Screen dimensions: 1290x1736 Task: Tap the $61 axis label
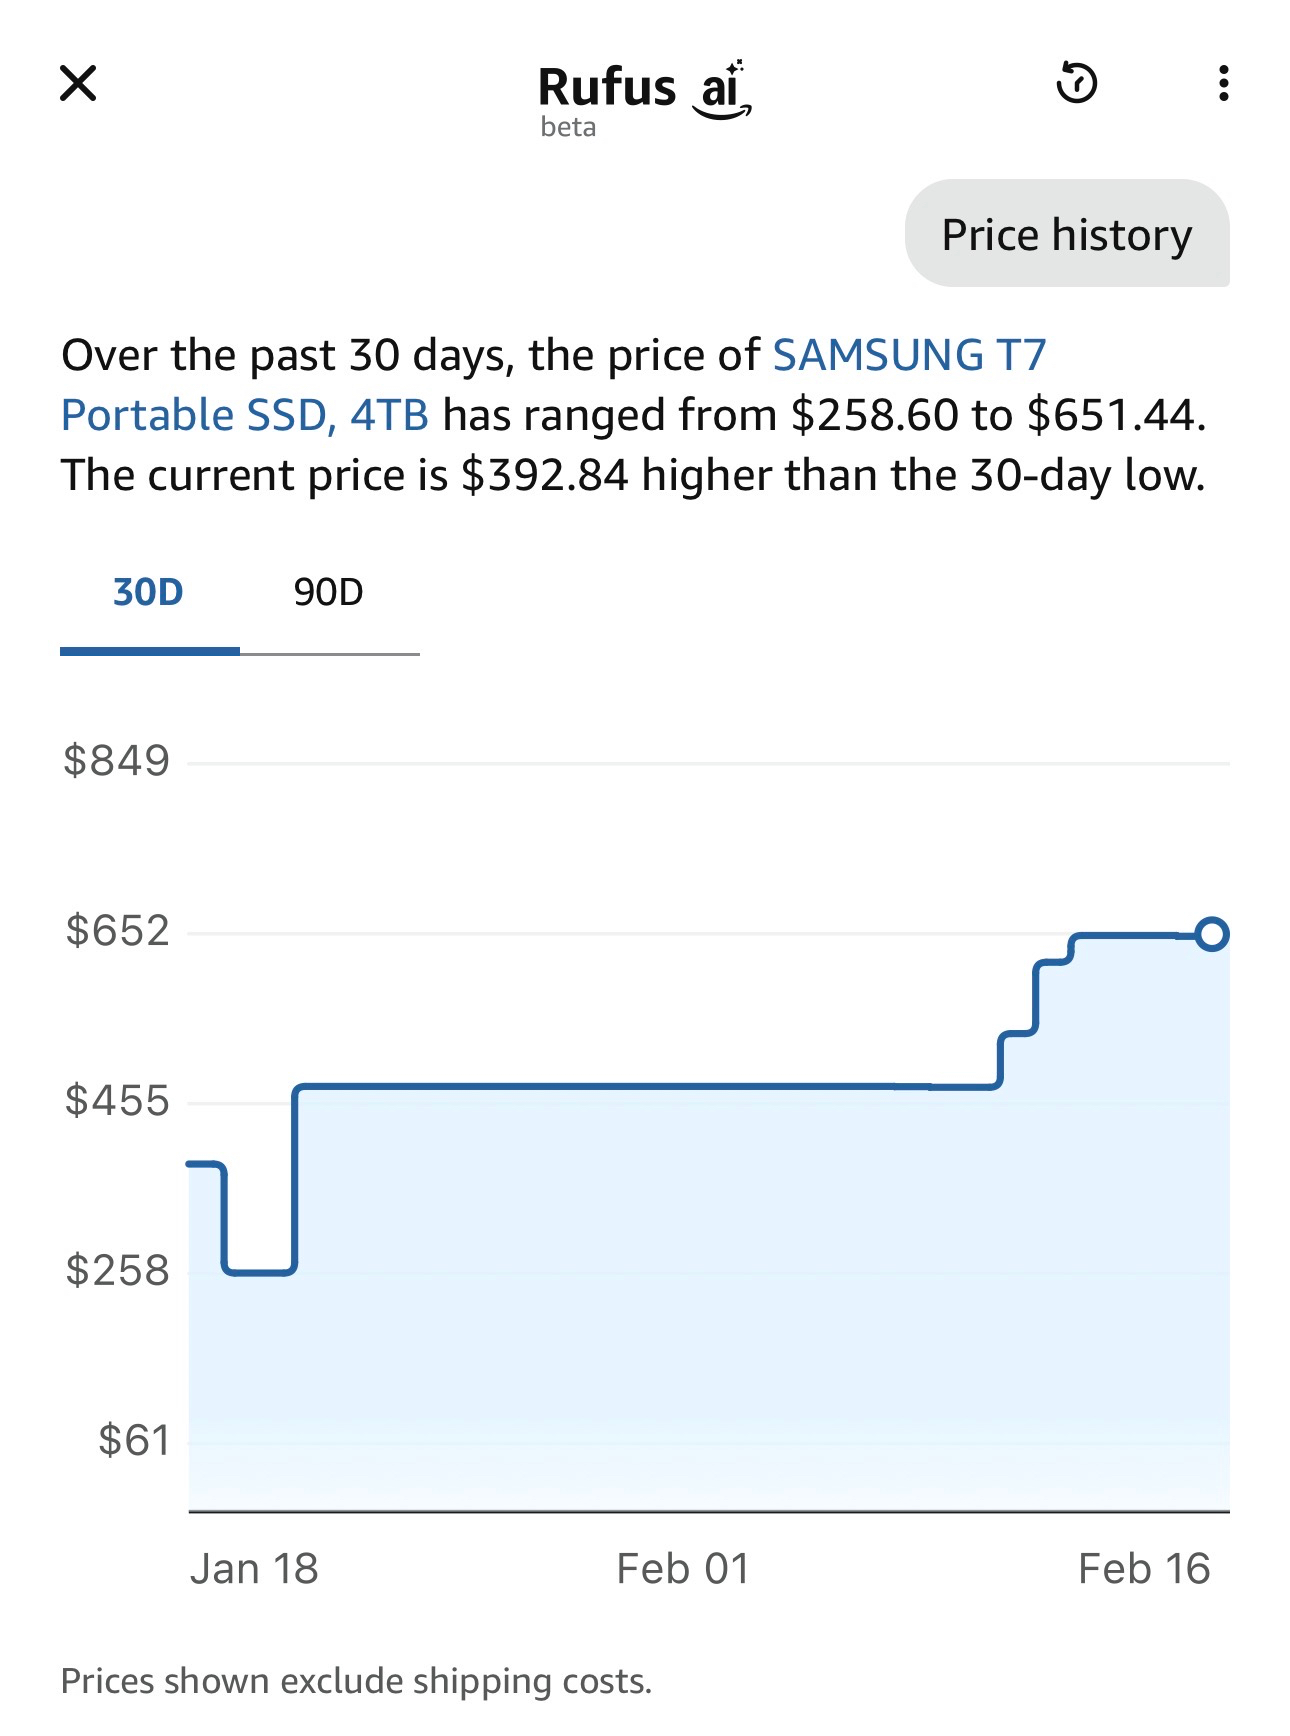(134, 1441)
